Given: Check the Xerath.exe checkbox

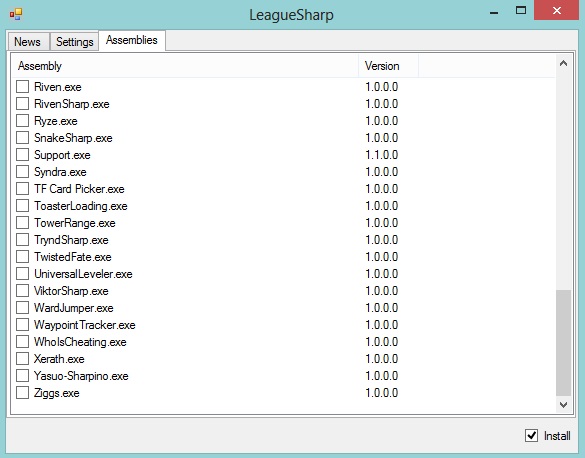Looking at the screenshot, I should tap(22, 359).
